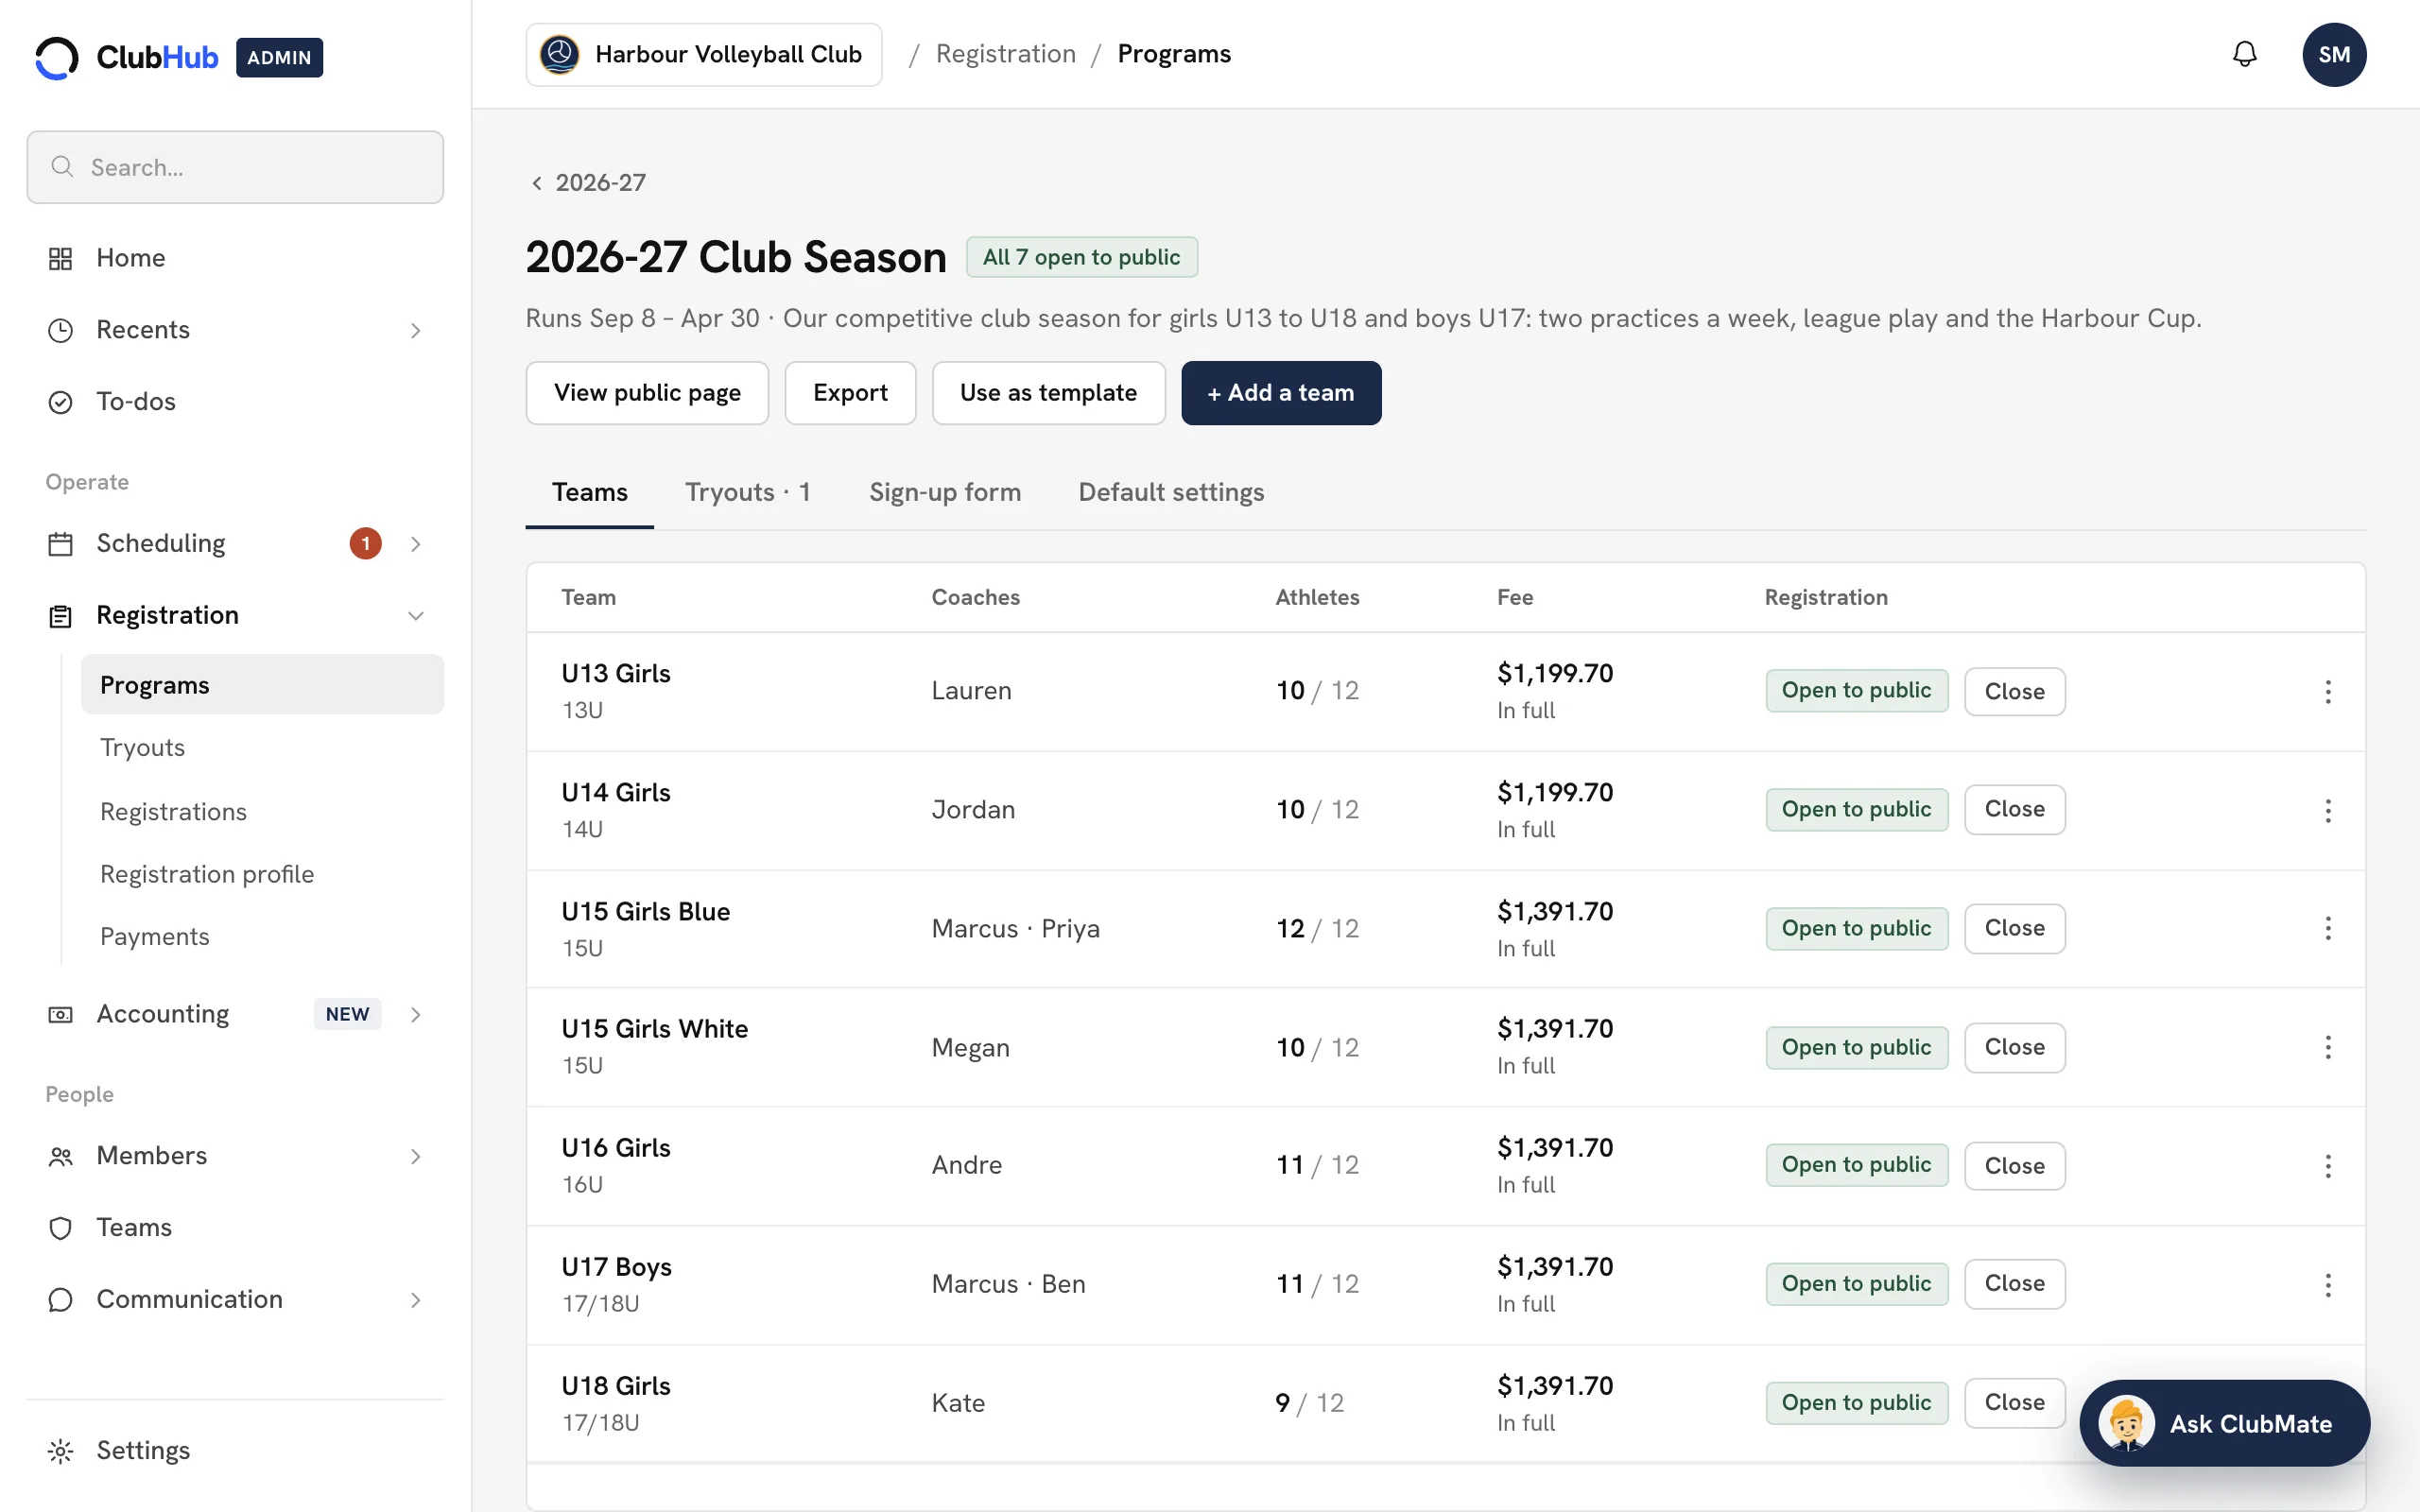Click the Registration clipboard icon
Image resolution: width=2420 pixels, height=1512 pixels.
(60, 616)
